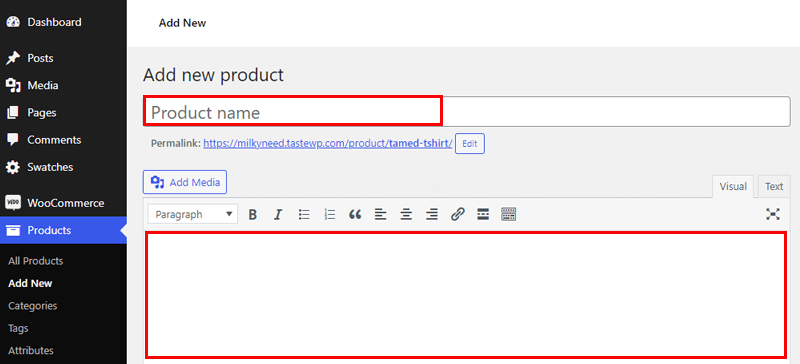Click the permalink Edit button

point(469,144)
